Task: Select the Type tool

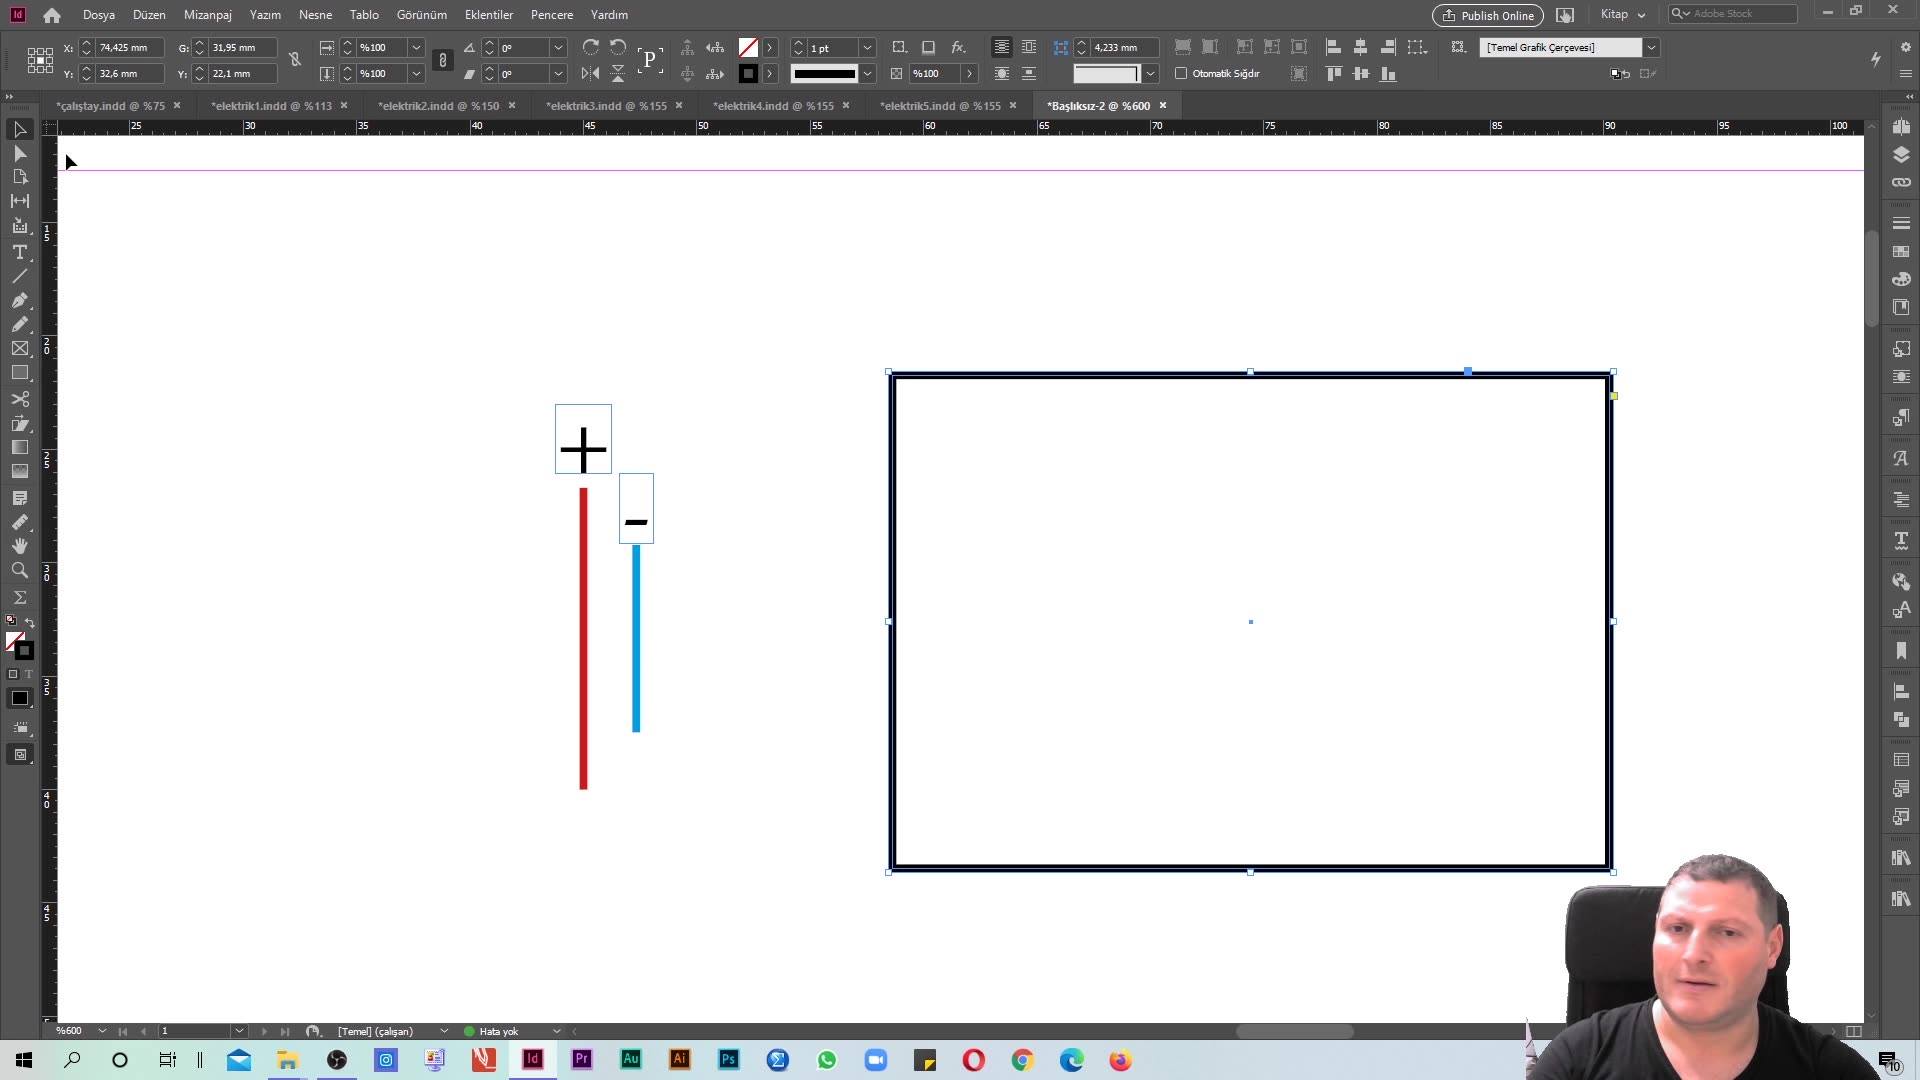Action: tap(19, 252)
